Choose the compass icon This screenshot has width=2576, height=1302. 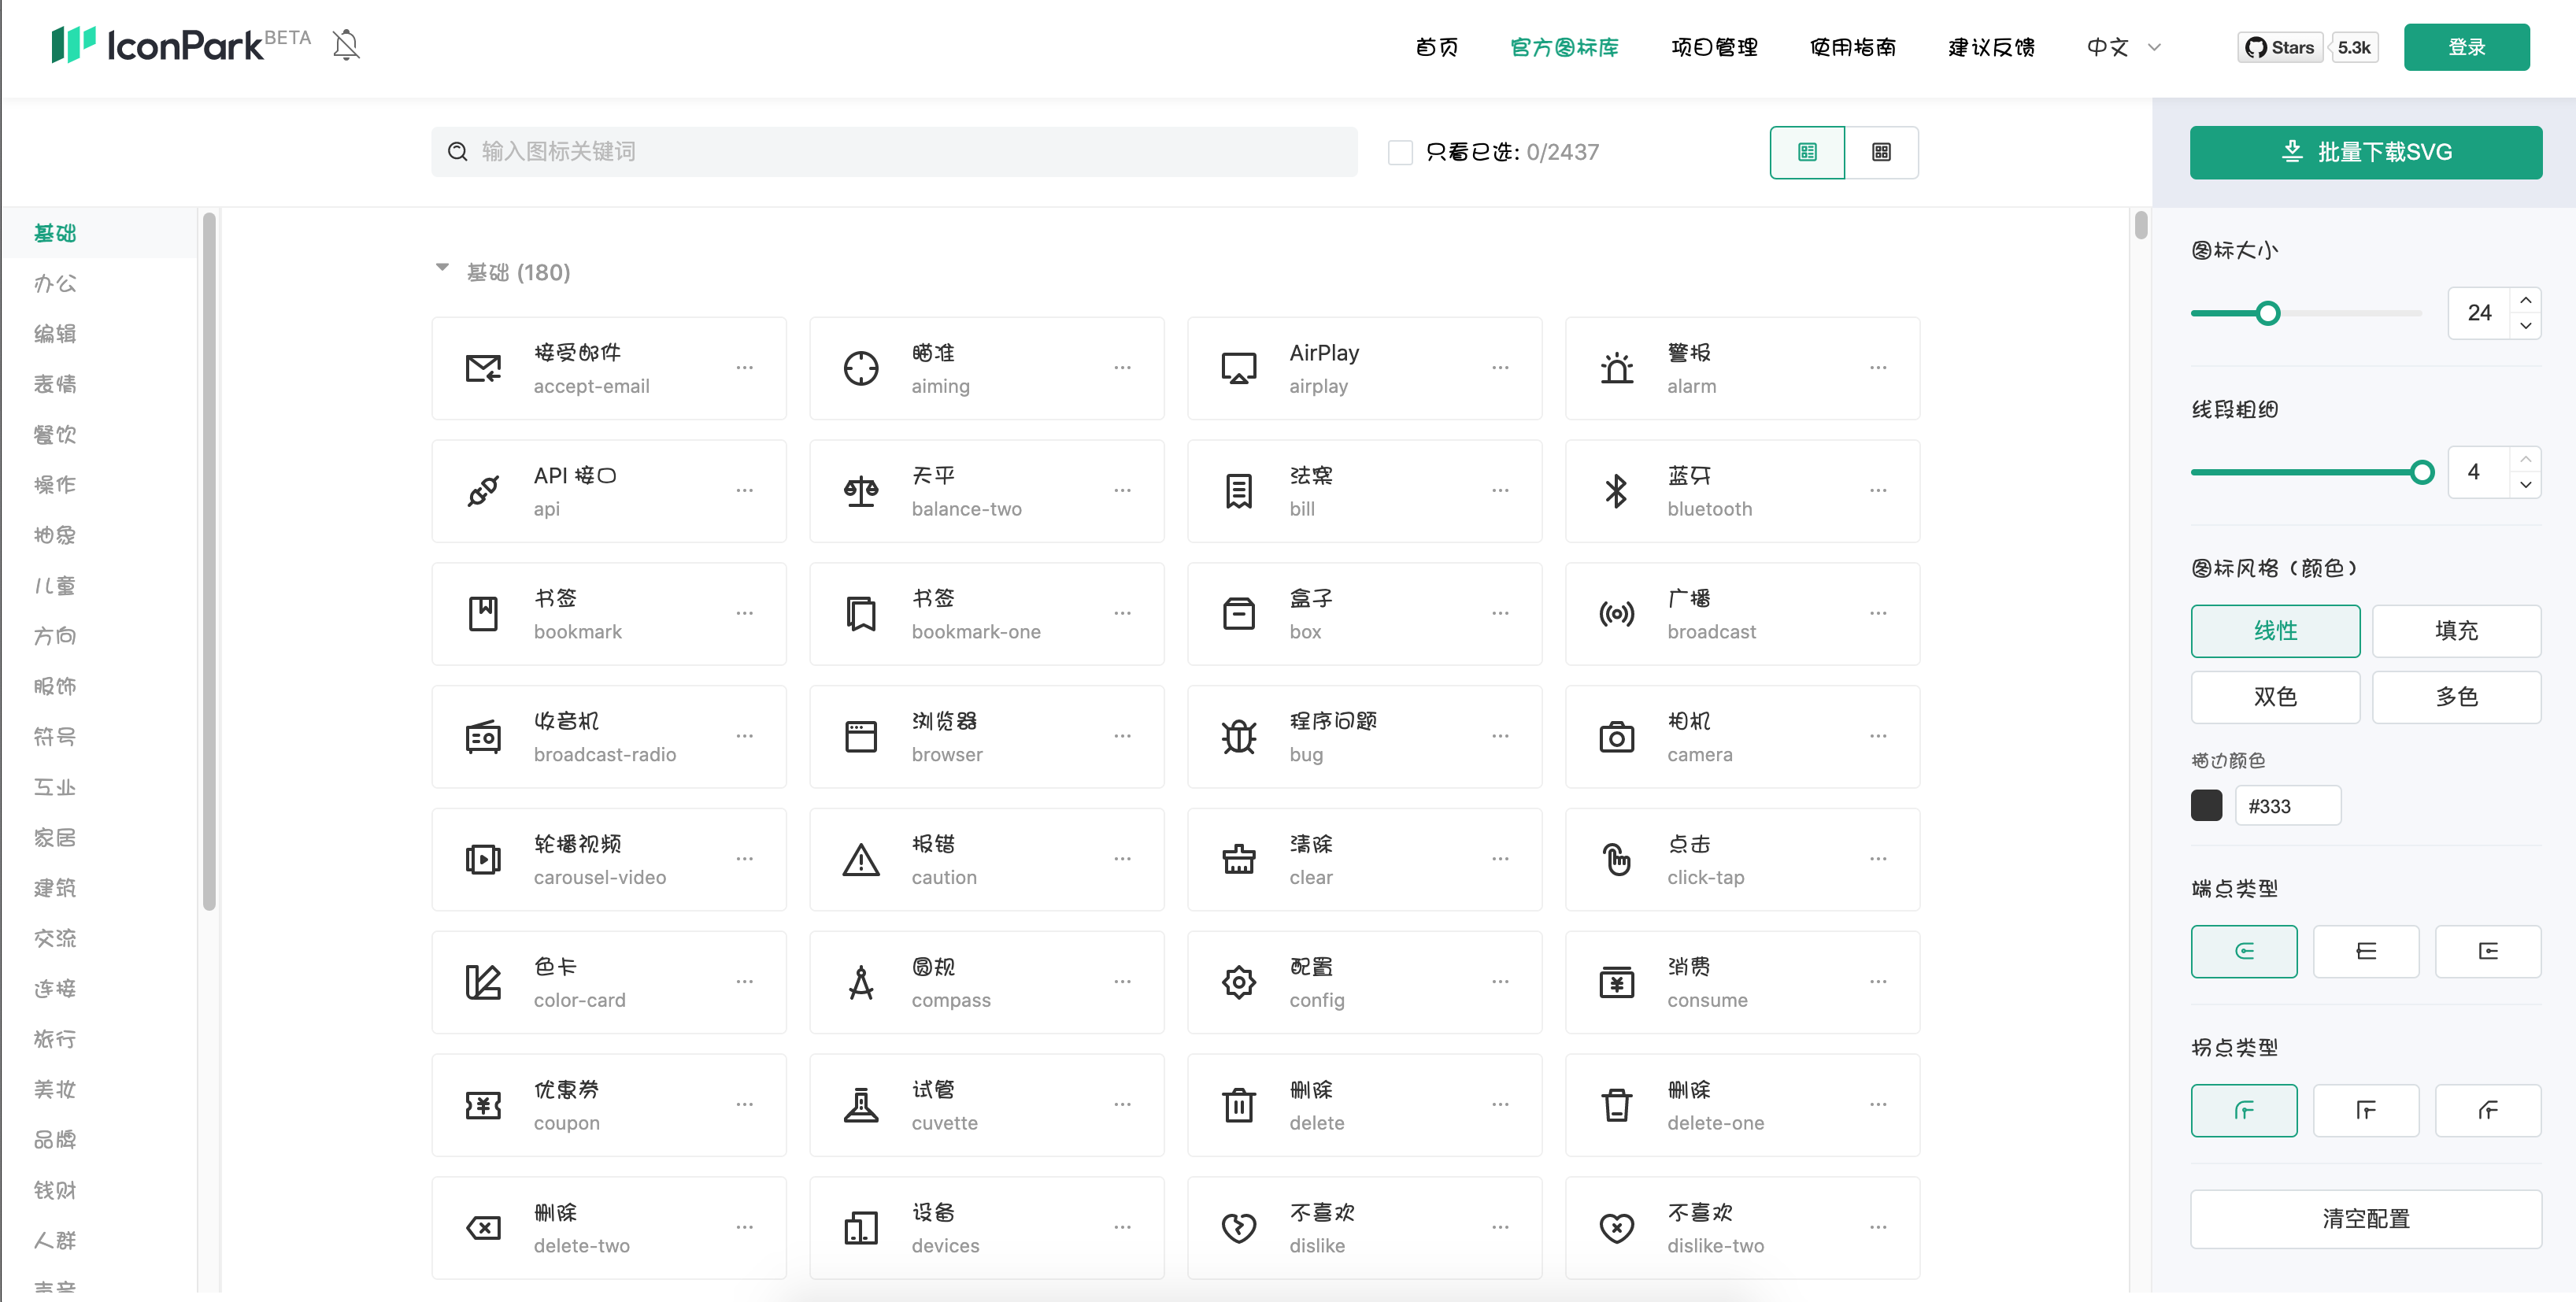tap(860, 982)
